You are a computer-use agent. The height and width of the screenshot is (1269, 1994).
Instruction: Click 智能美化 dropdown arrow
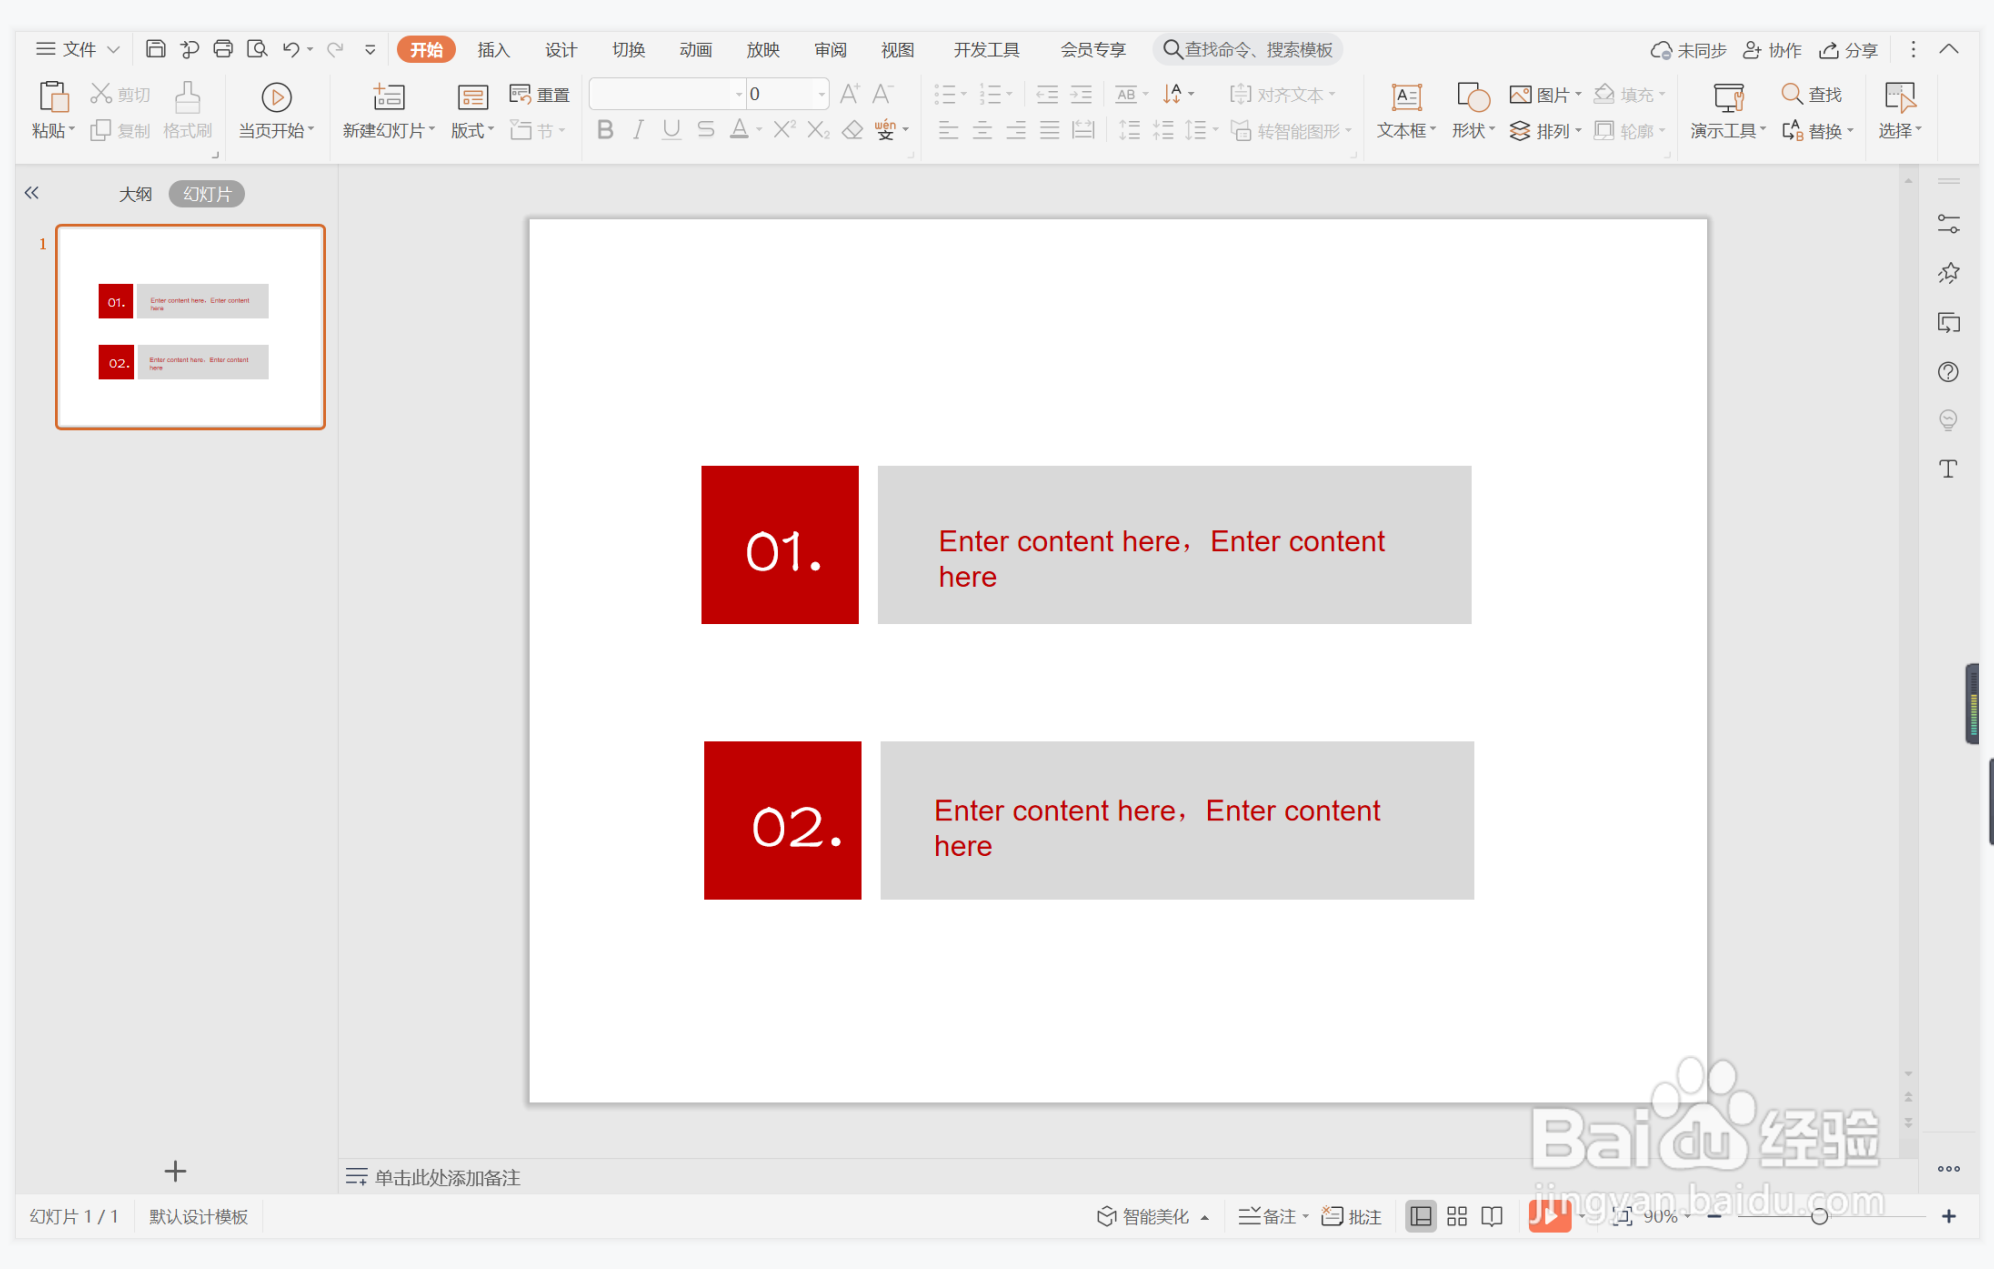click(x=1212, y=1218)
